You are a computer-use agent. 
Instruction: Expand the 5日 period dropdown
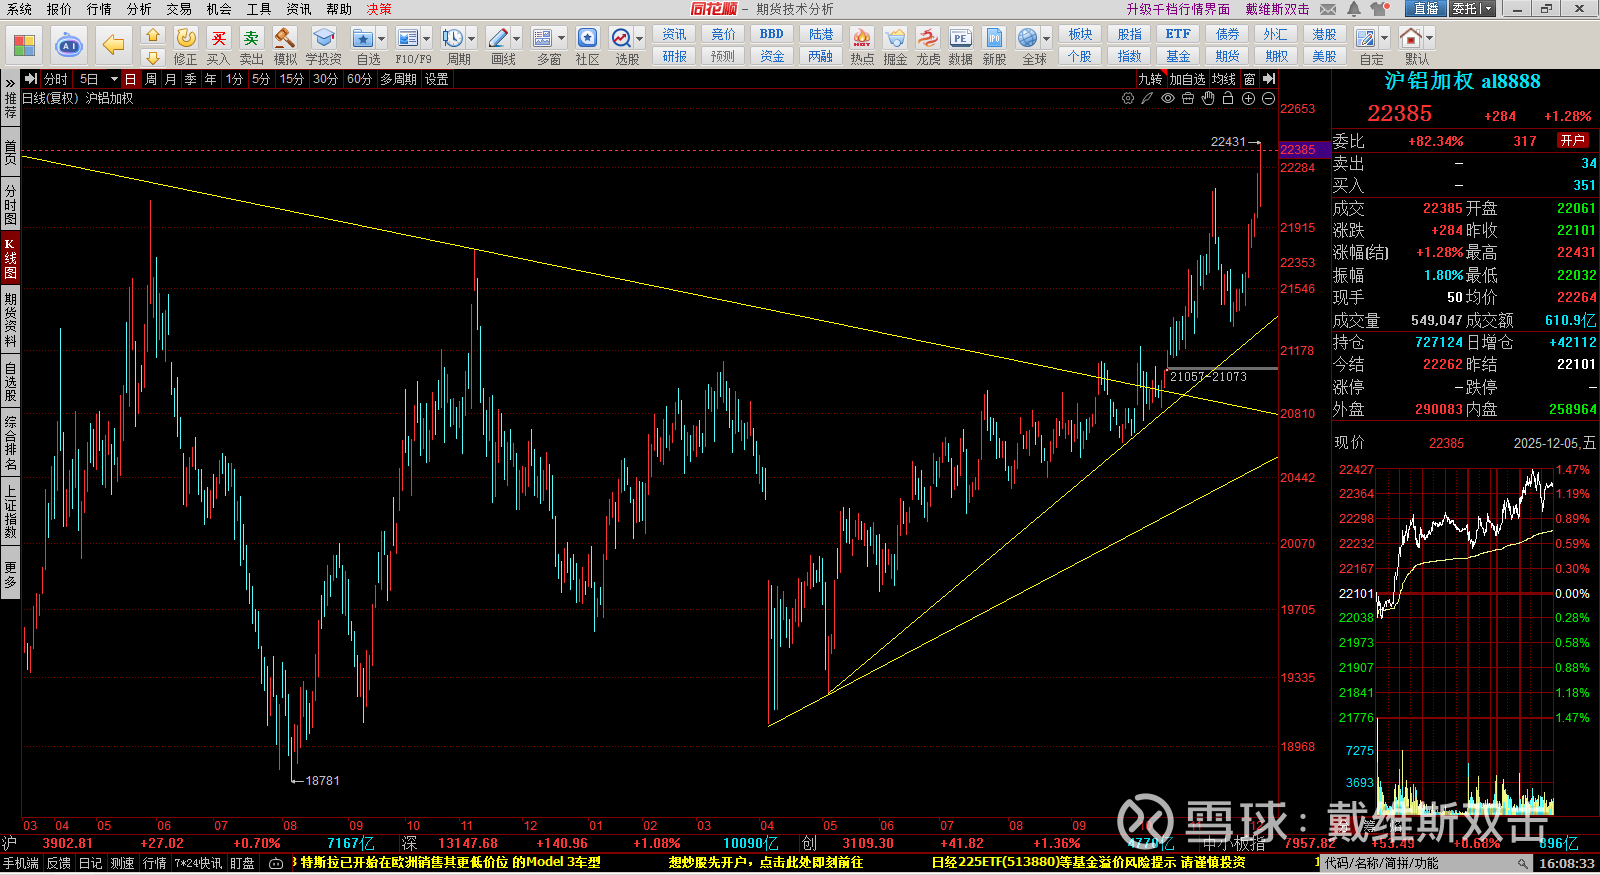pyautogui.click(x=114, y=79)
